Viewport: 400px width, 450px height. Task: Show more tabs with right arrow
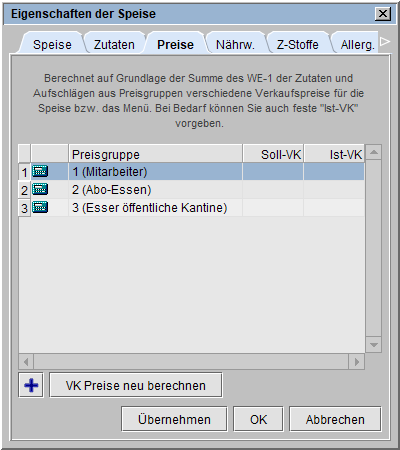[x=385, y=42]
